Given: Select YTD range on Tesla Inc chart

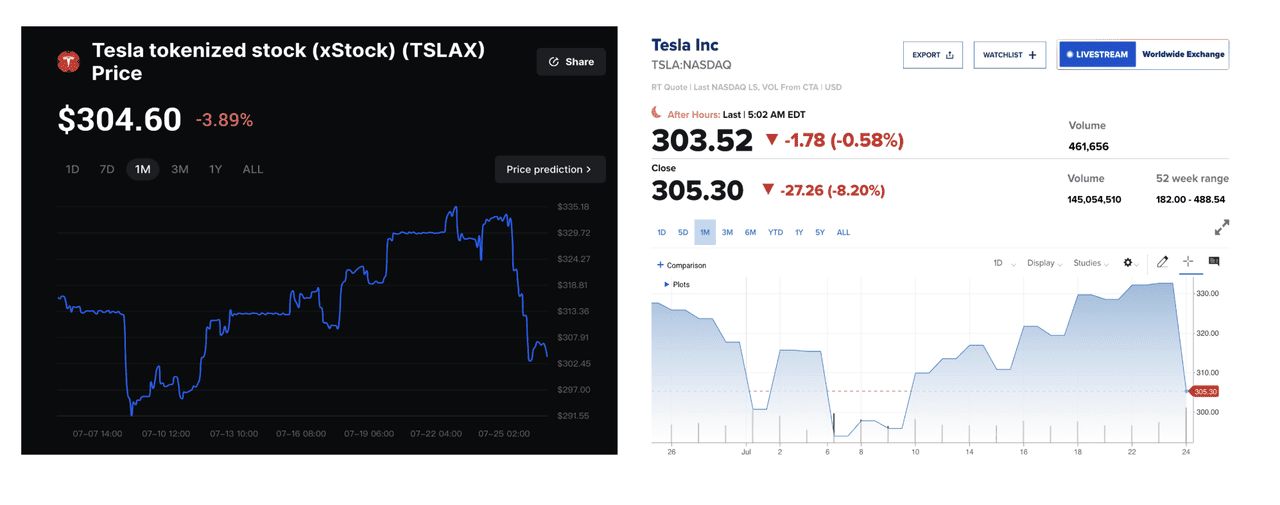Looking at the screenshot, I should (x=775, y=232).
